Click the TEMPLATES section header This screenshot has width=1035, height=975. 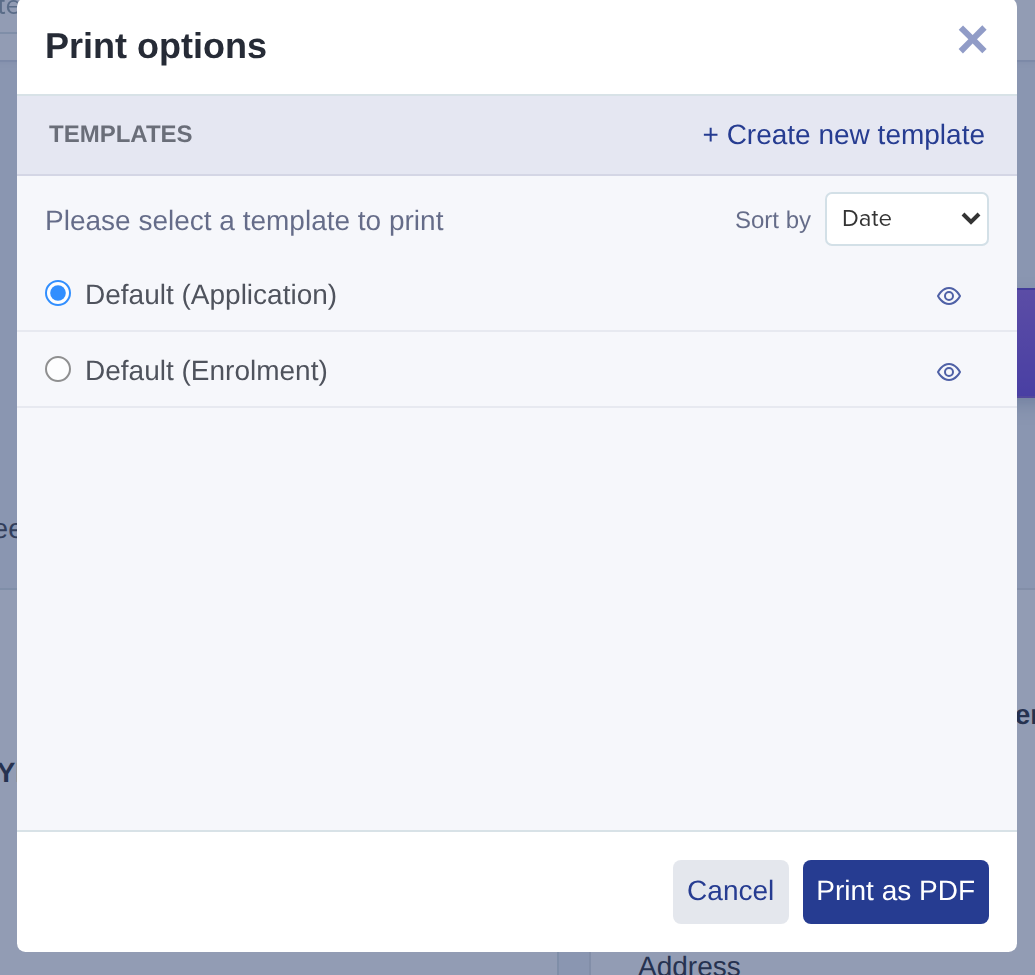(x=120, y=134)
